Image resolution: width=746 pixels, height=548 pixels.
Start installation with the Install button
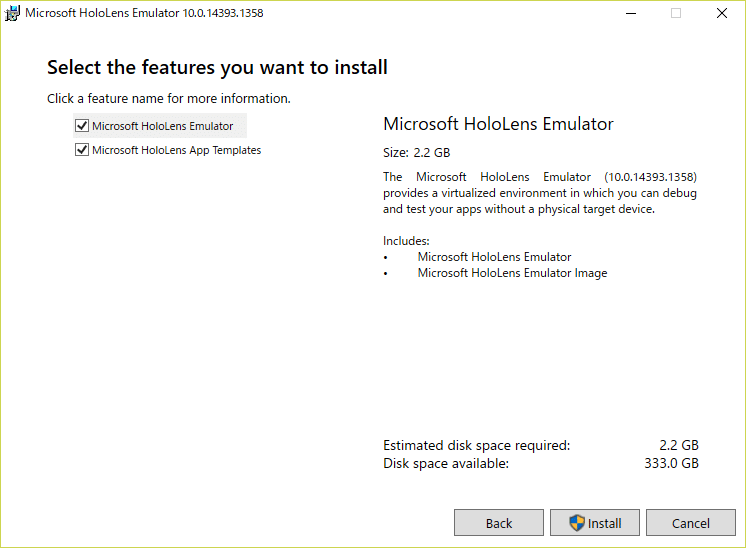pos(595,523)
